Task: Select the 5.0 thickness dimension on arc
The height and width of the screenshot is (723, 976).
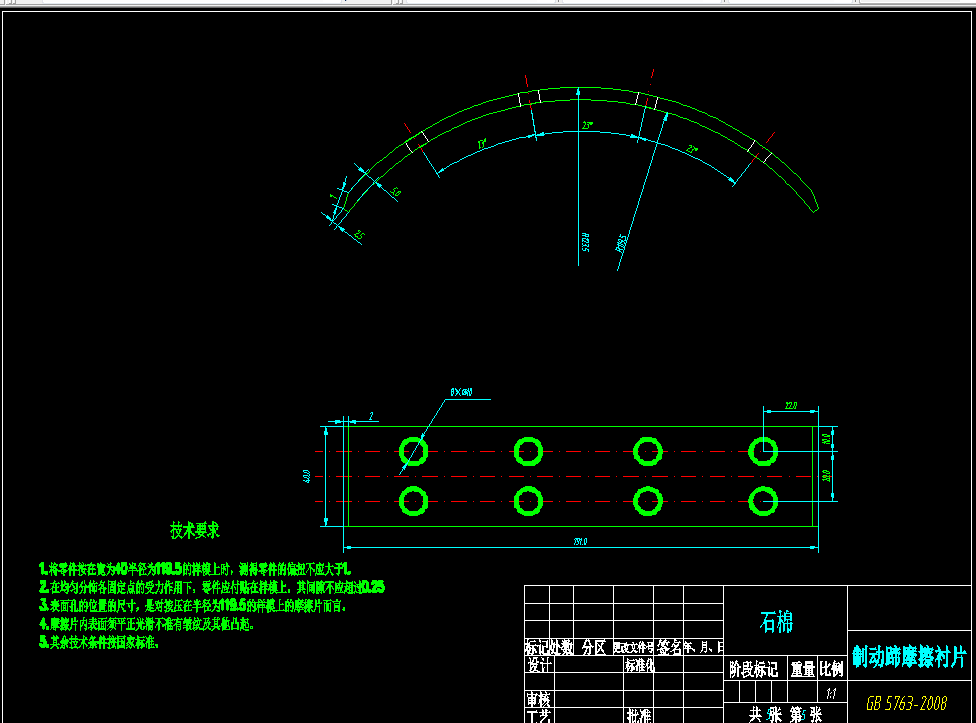Action: pos(396,192)
